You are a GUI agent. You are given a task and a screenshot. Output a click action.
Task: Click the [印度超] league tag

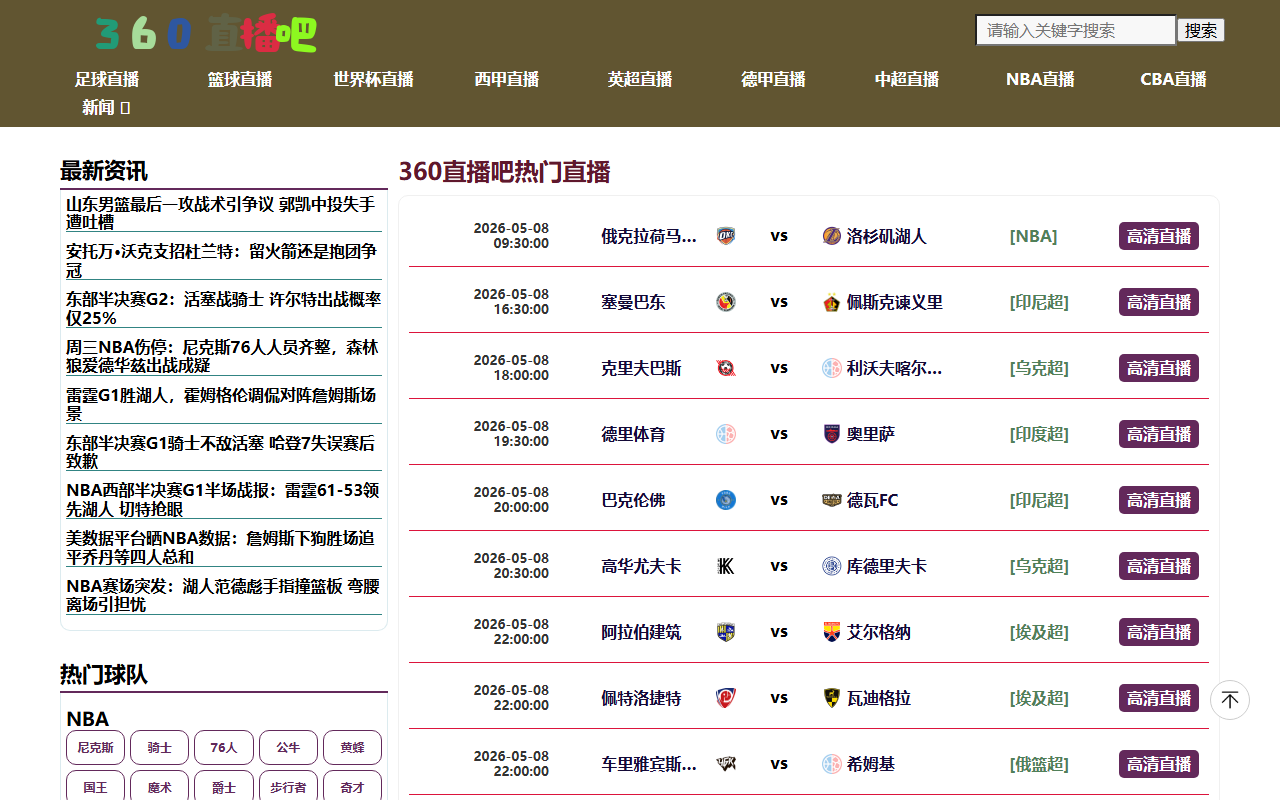tap(1039, 434)
